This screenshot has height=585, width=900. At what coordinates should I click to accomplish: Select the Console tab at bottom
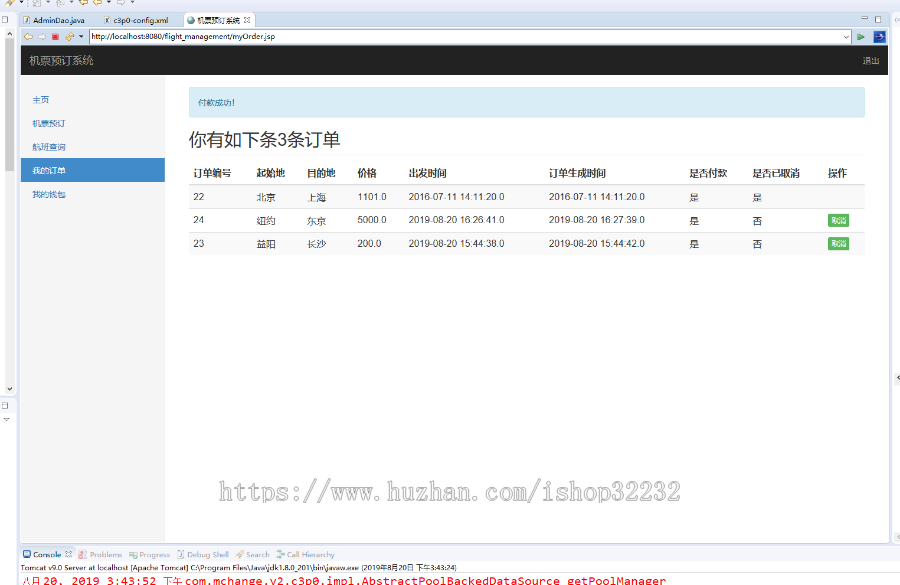point(48,554)
